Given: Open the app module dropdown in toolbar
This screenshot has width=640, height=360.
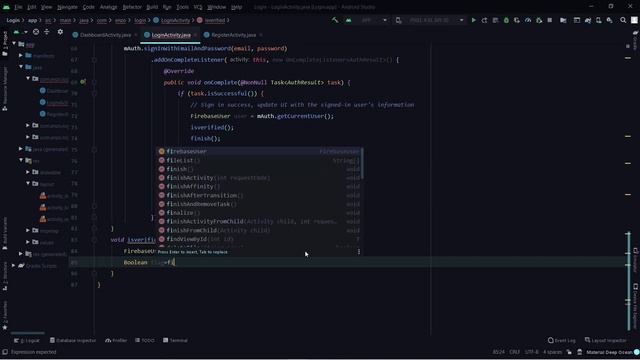Looking at the screenshot, I should click(366, 20).
